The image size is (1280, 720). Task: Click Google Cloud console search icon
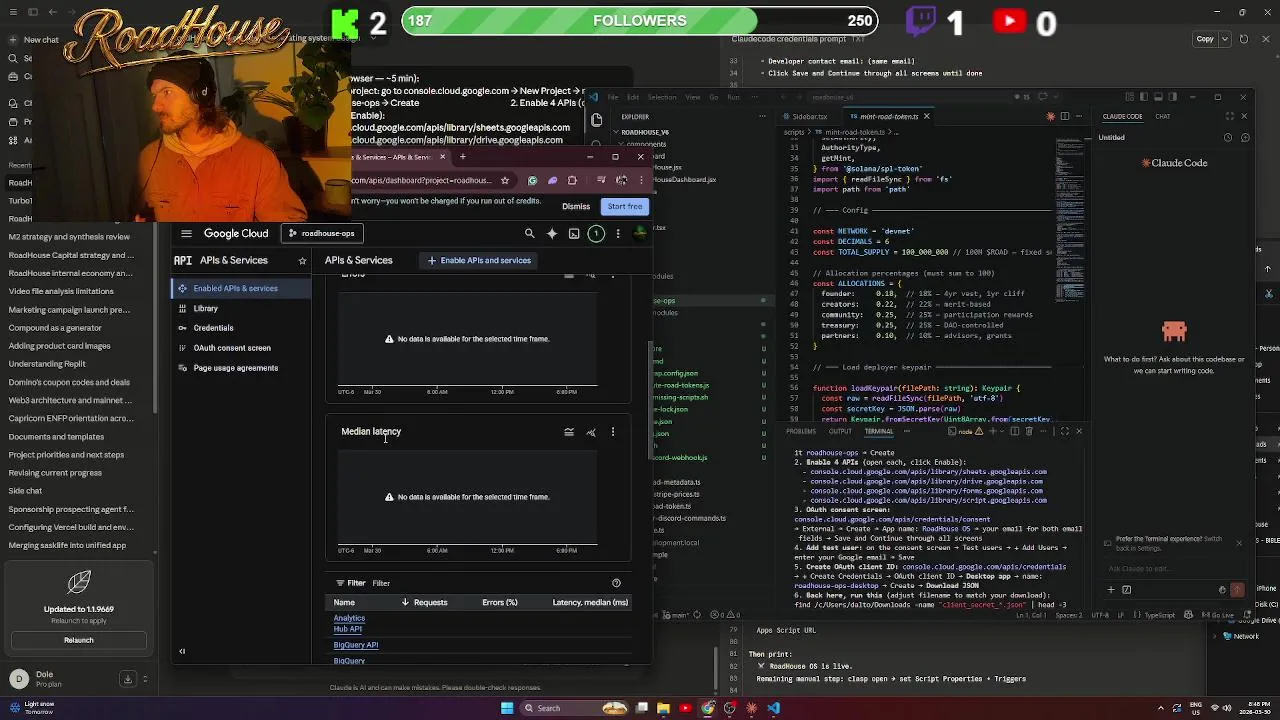coord(529,233)
